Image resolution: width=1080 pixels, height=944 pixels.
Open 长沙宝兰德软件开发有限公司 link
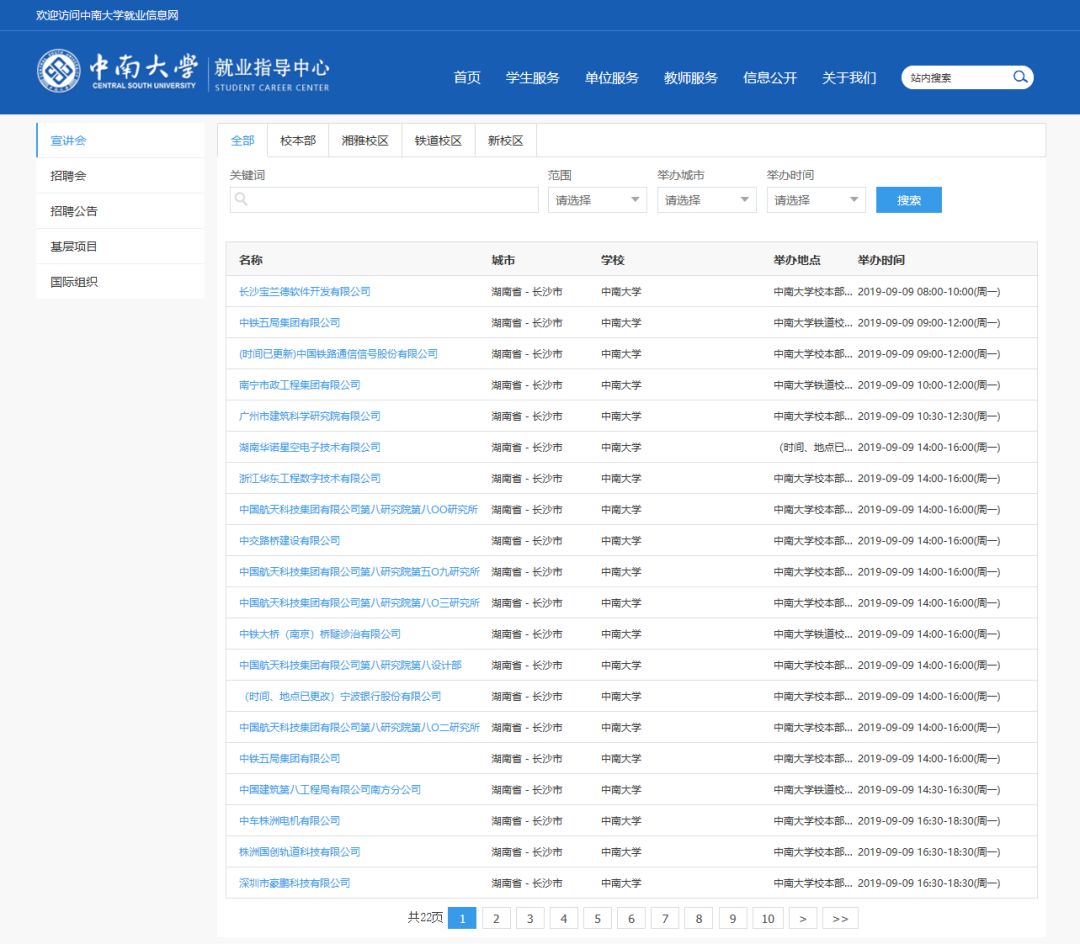pos(304,291)
